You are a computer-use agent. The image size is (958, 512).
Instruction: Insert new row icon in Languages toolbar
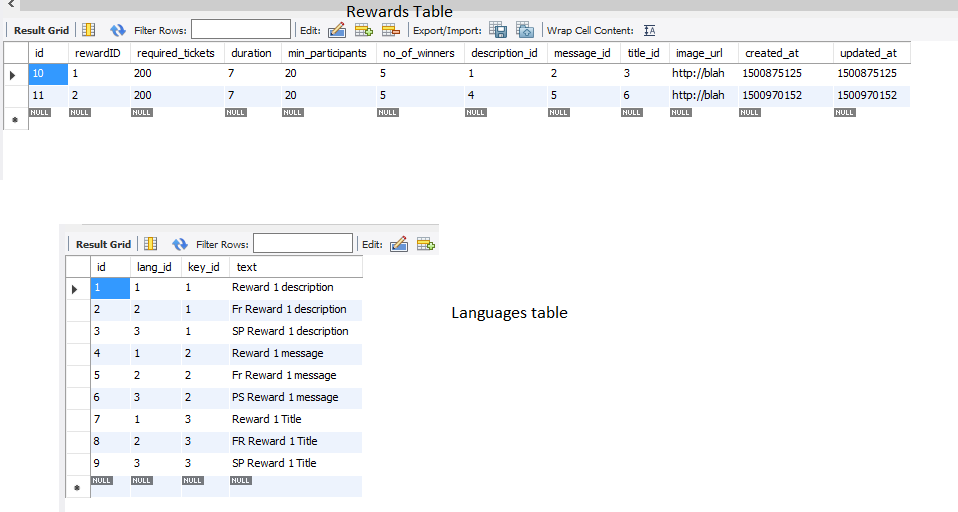426,244
